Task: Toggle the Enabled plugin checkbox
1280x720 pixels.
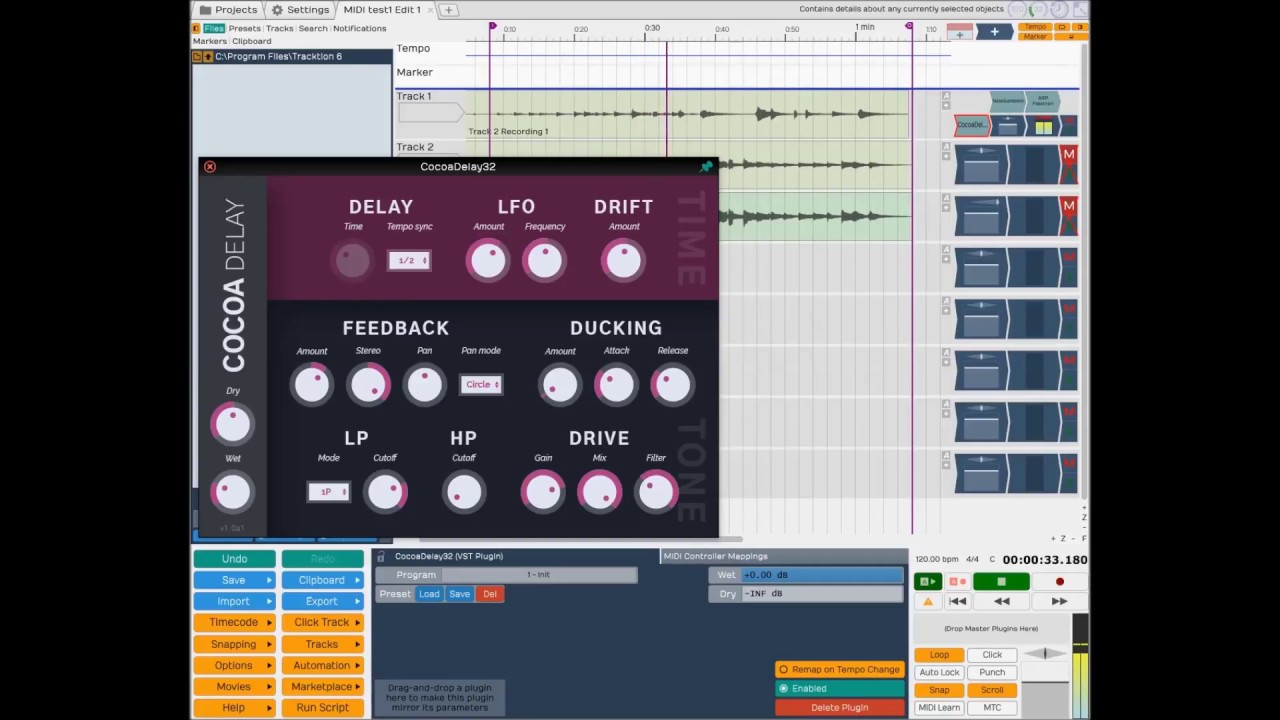Action: point(839,689)
